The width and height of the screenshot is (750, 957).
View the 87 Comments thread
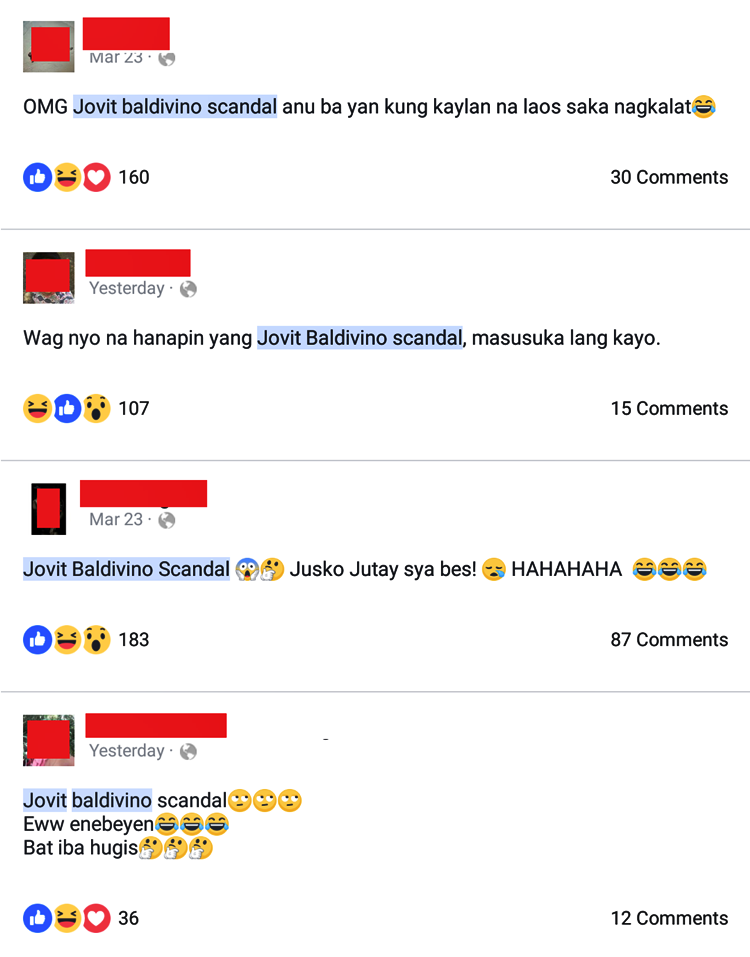(x=669, y=640)
